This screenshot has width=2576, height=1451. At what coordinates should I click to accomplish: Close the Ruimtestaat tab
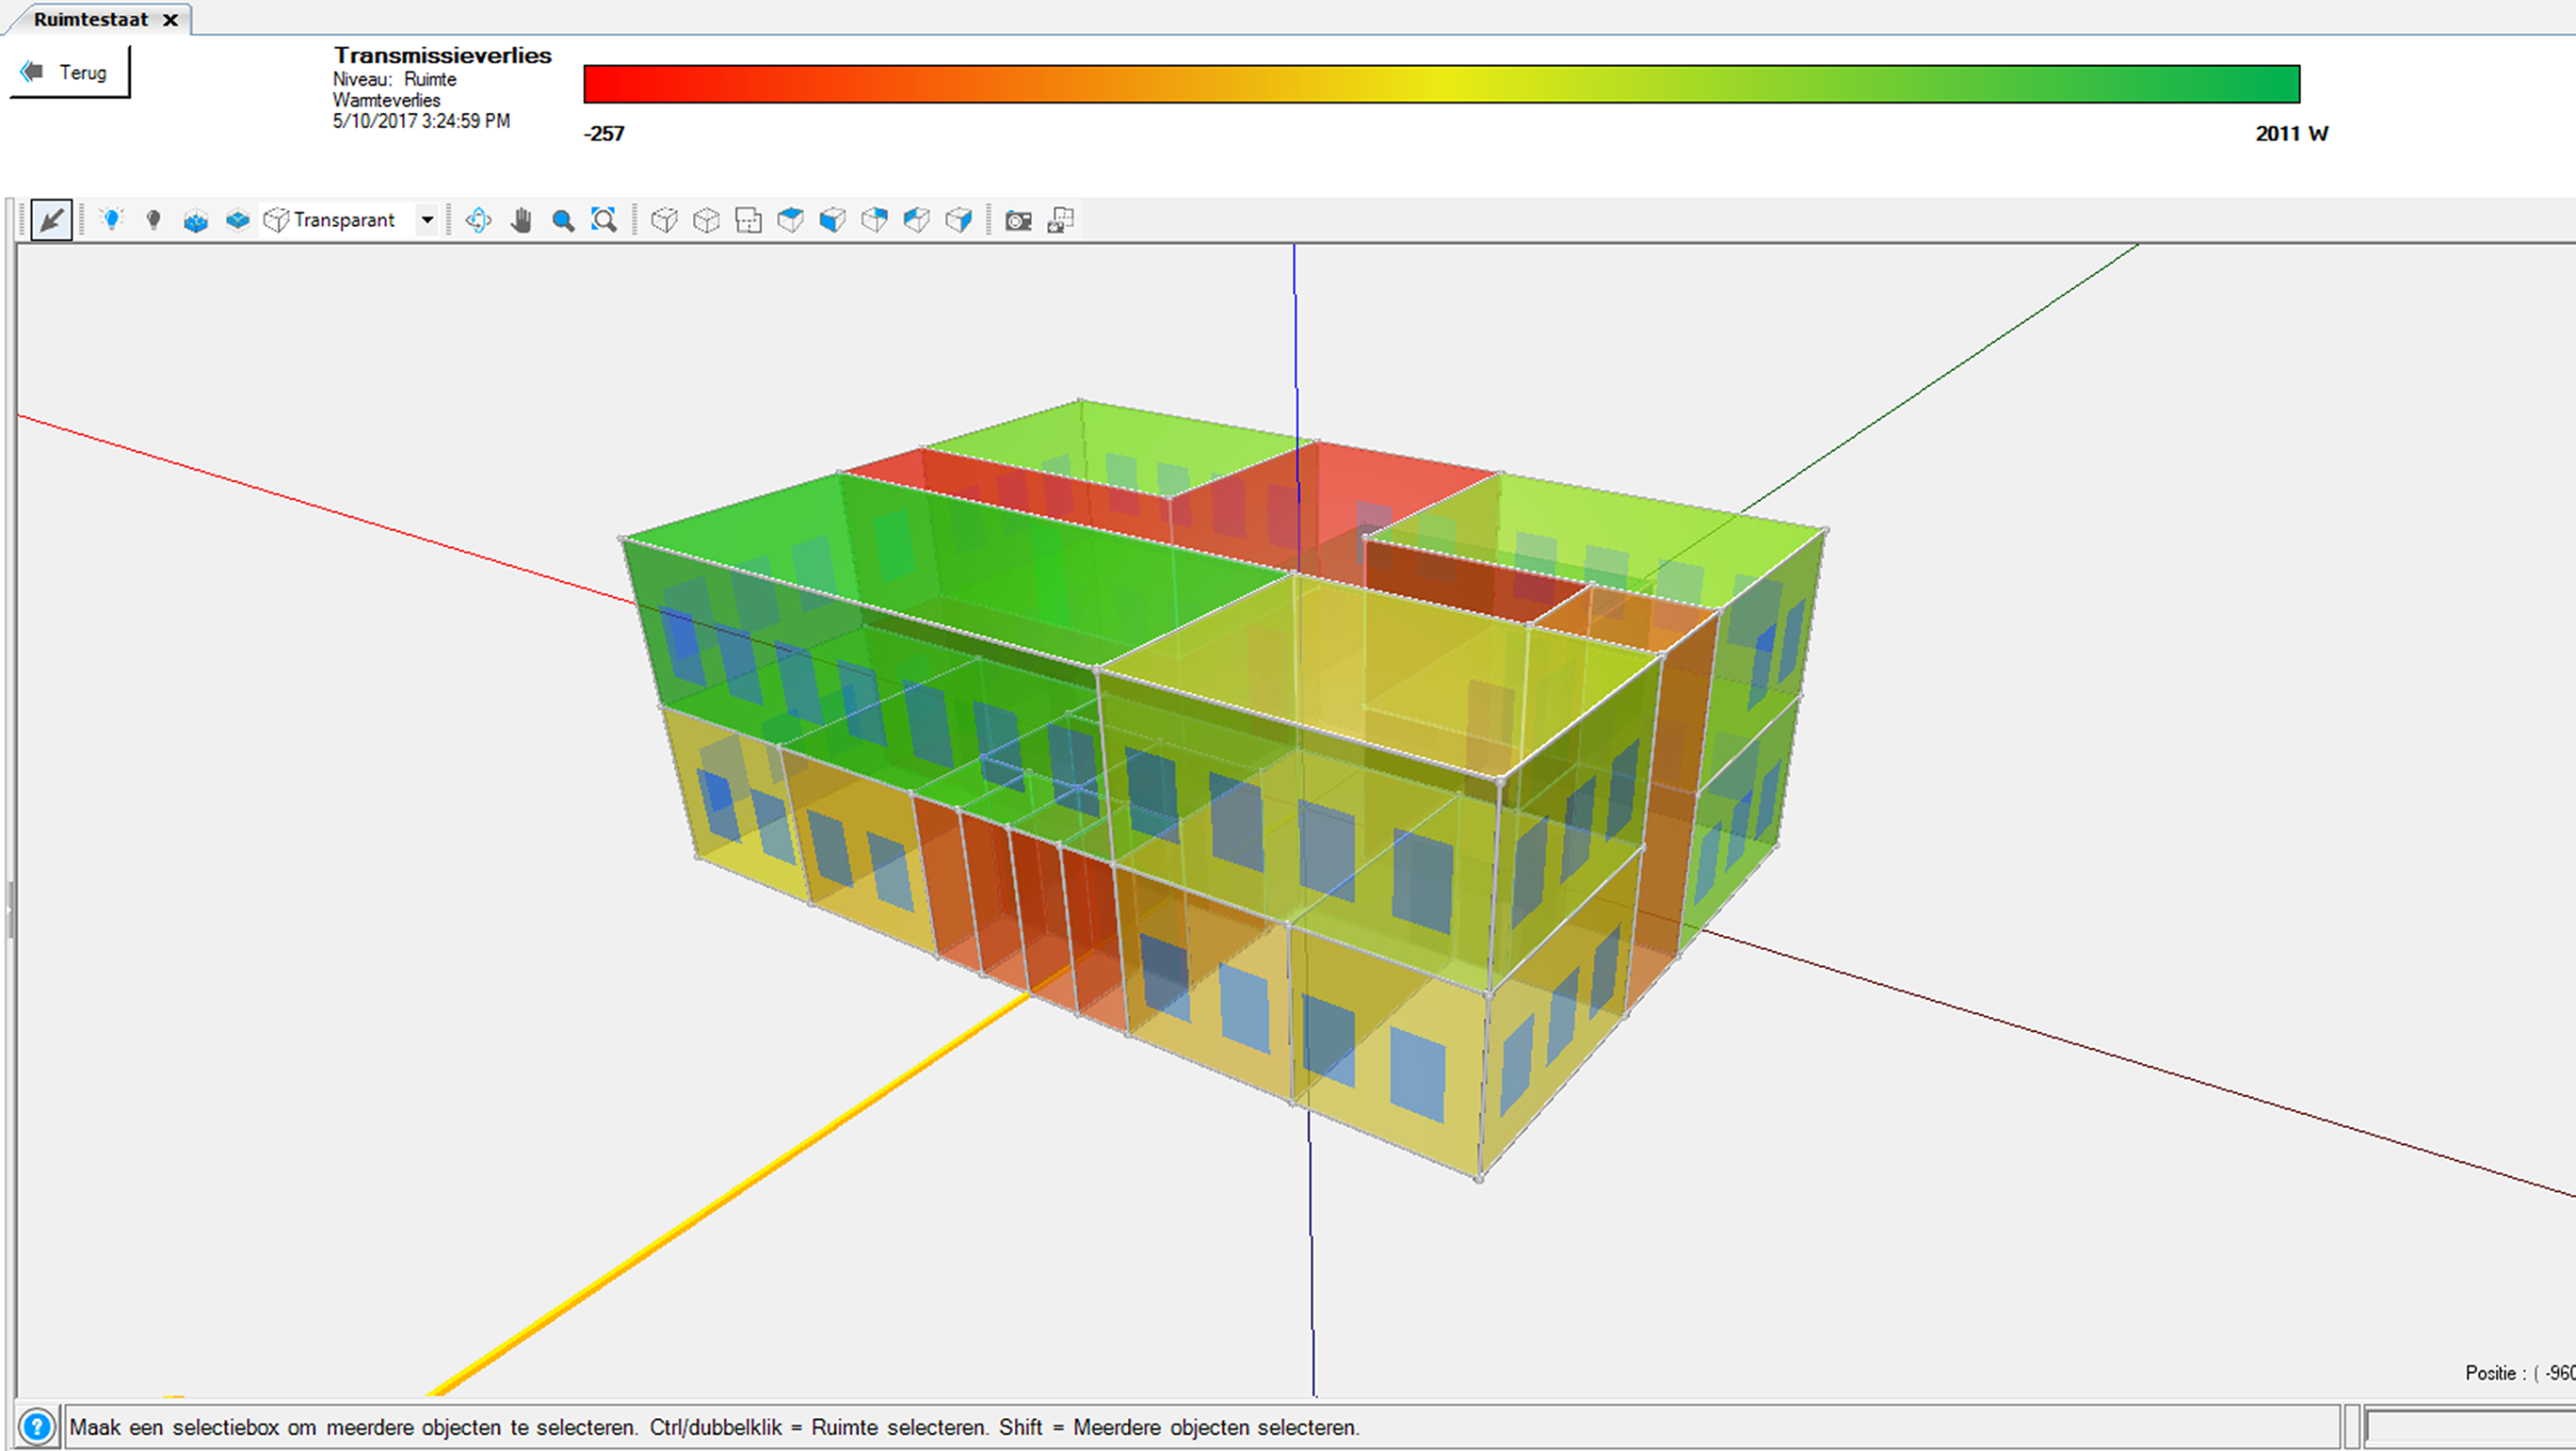point(170,20)
